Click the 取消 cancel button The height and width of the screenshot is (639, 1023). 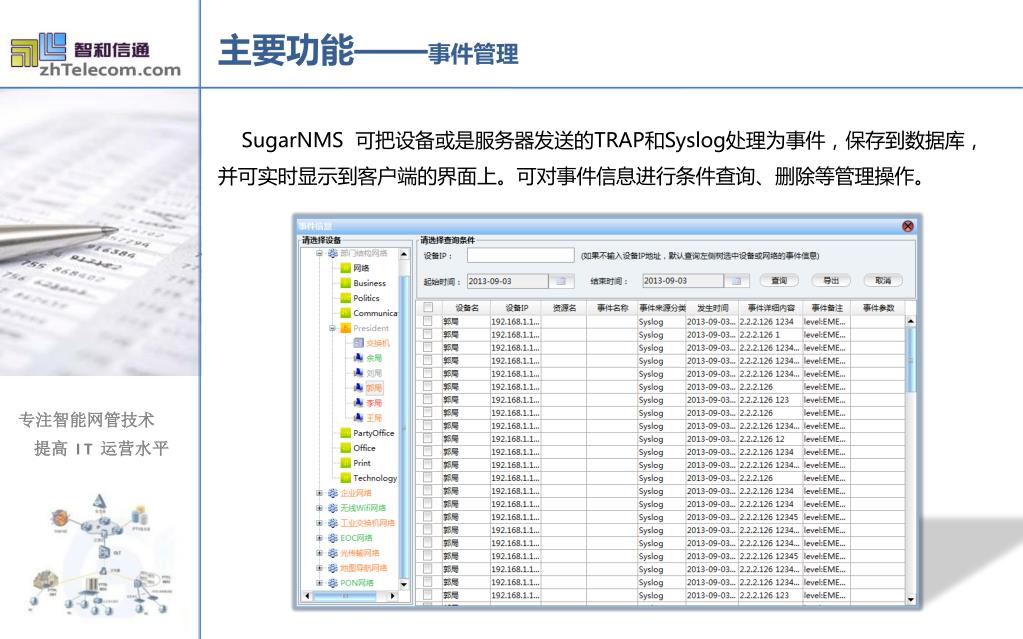pyautogui.click(x=883, y=281)
